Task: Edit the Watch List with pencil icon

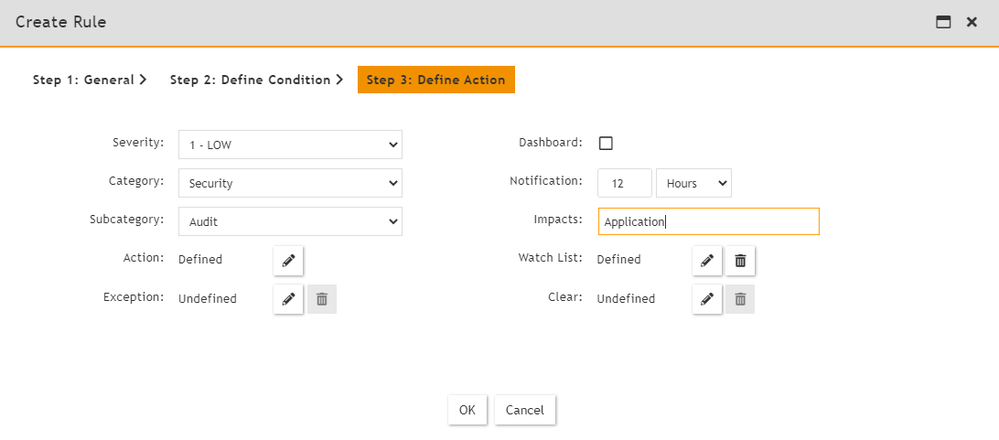Action: click(707, 260)
